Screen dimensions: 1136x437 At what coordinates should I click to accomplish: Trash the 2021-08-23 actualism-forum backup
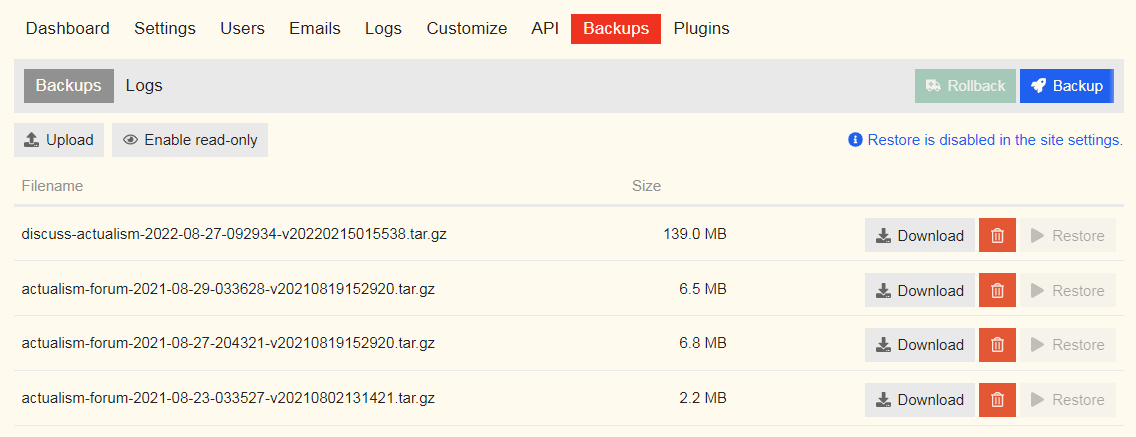click(x=997, y=399)
